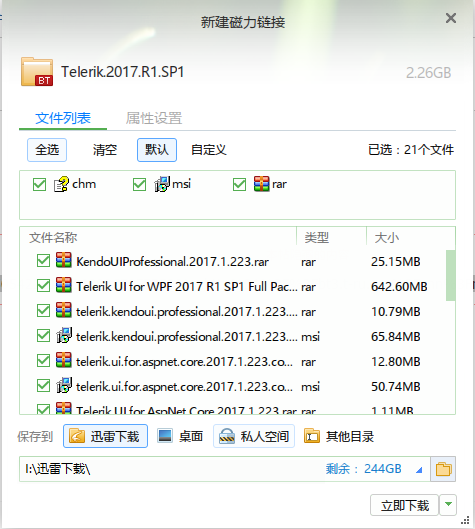Image resolution: width=475 pixels, height=529 pixels.
Task: Click the rar icon of Telerik UI for WPF row
Action: (64, 285)
